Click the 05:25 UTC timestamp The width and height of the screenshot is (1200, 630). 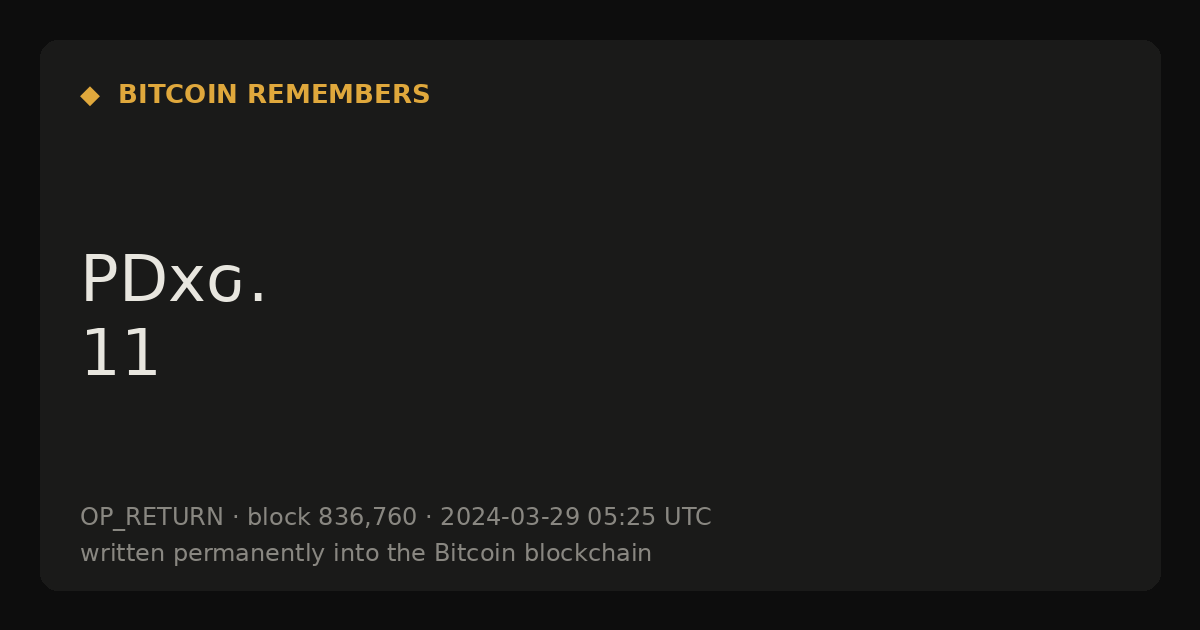tap(649, 518)
